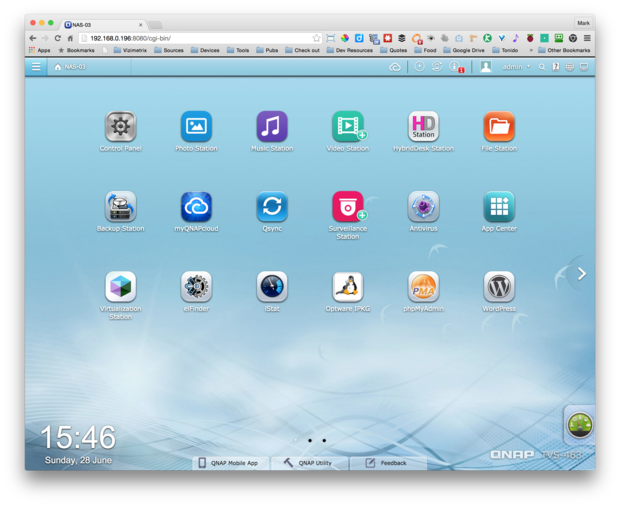Open the Chrome menu button
The height and width of the screenshot is (506, 620).
coord(587,38)
